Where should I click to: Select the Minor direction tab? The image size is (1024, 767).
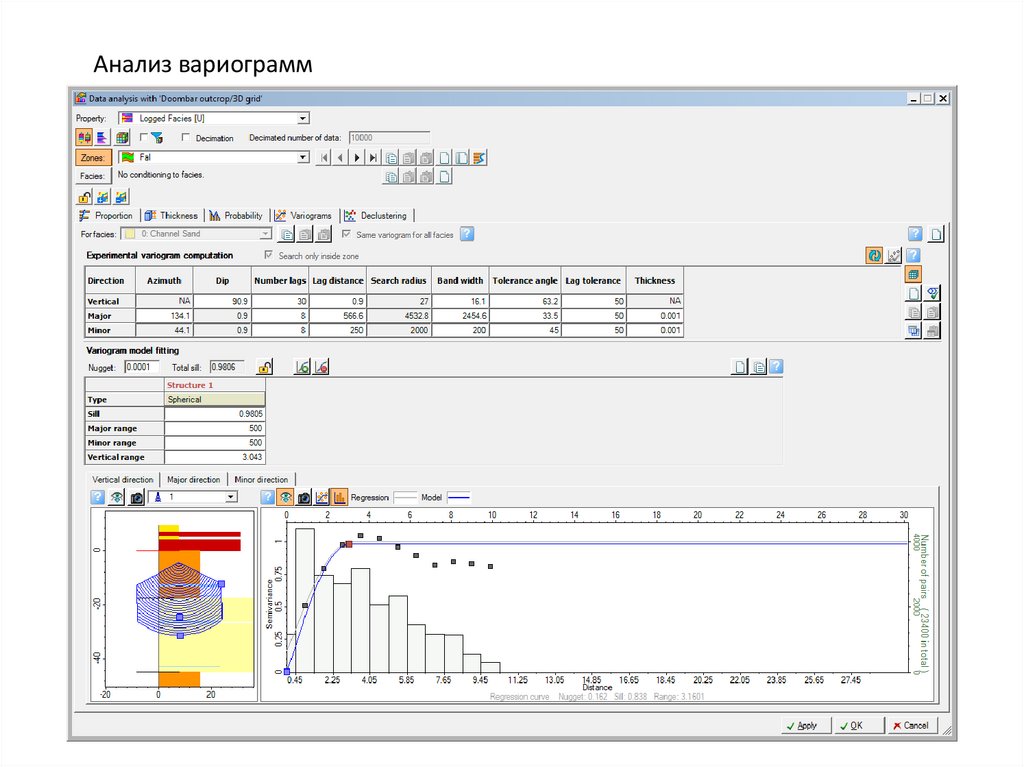tap(261, 480)
